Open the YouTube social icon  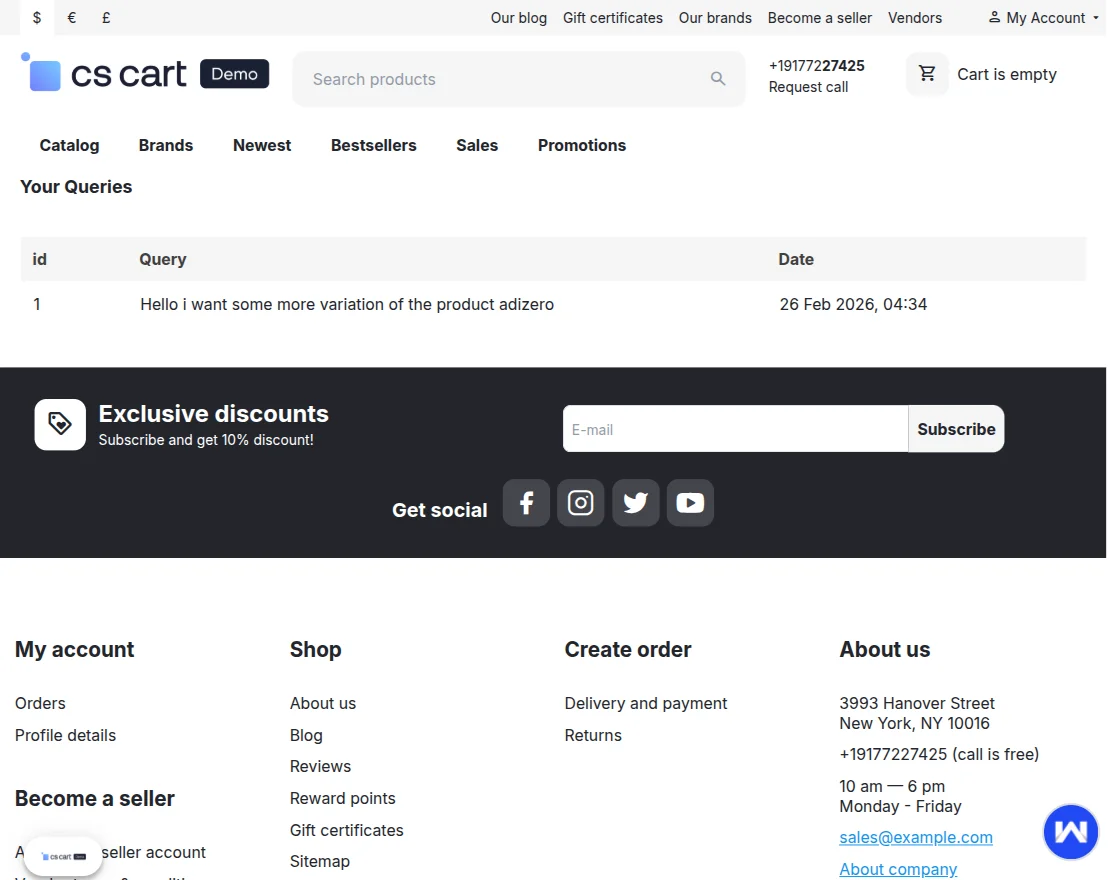click(x=690, y=502)
